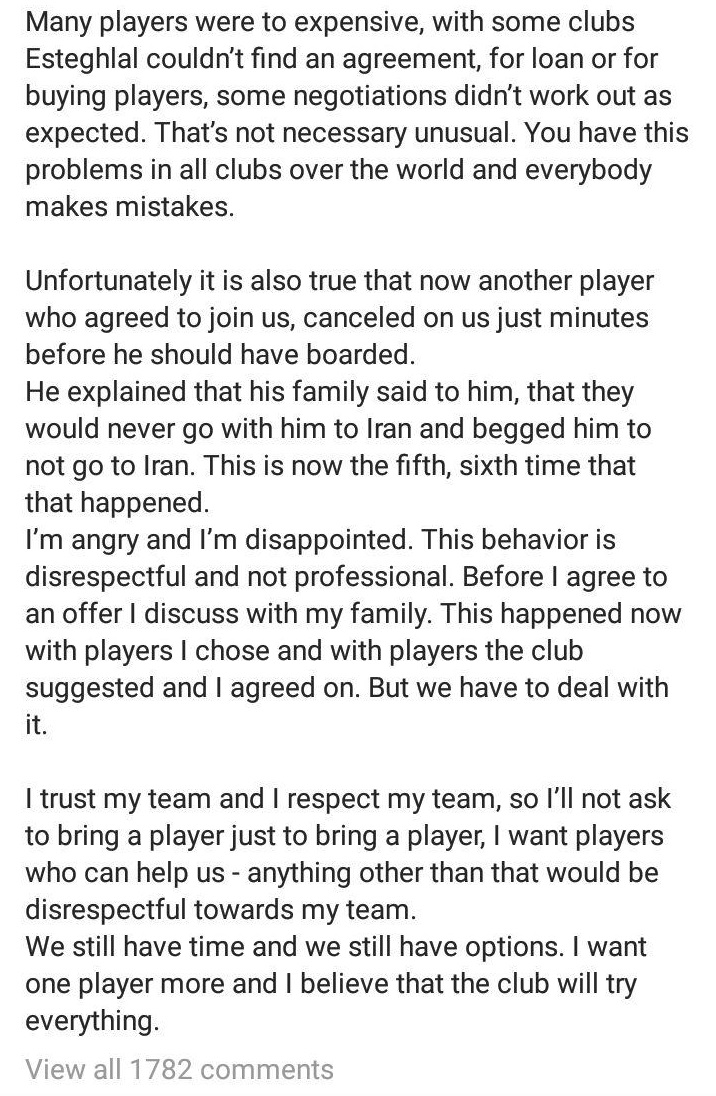Click the word 'everything.' ending the caption
716x1096 pixels.
click(92, 1021)
